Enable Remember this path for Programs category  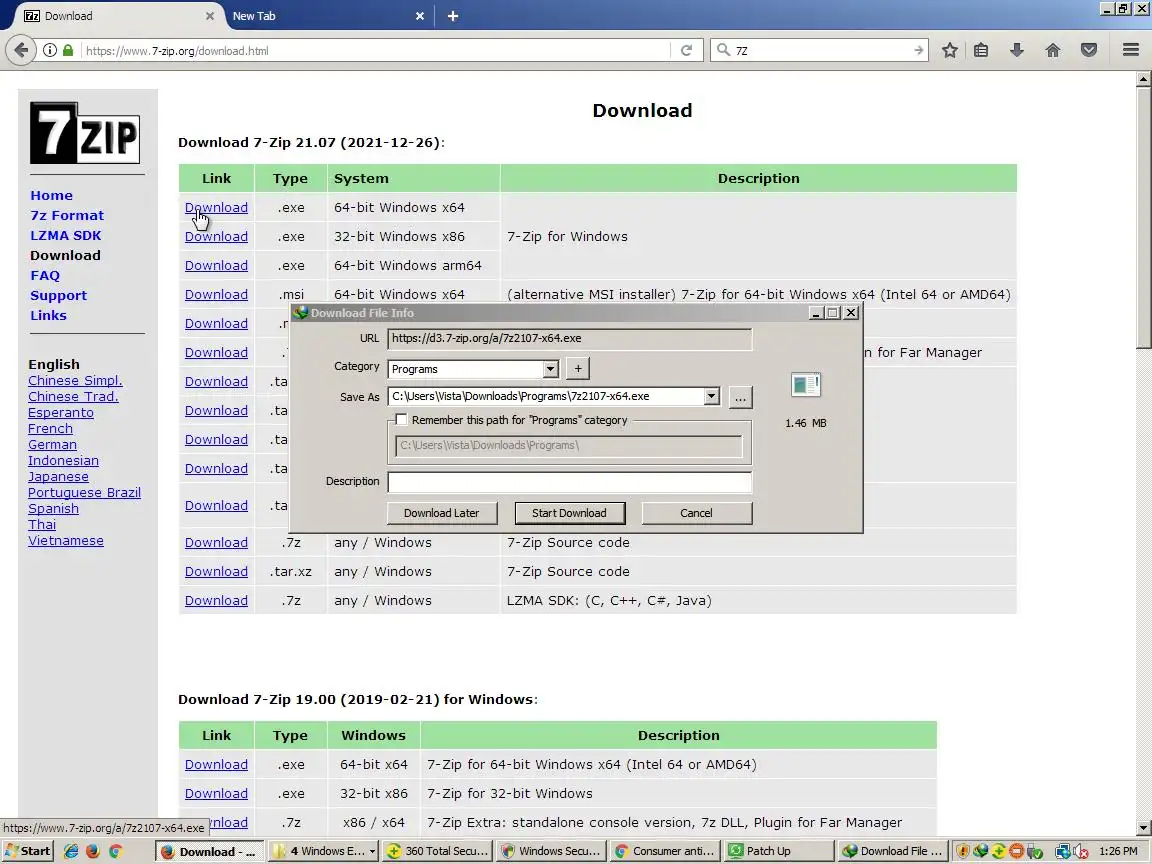(401, 420)
